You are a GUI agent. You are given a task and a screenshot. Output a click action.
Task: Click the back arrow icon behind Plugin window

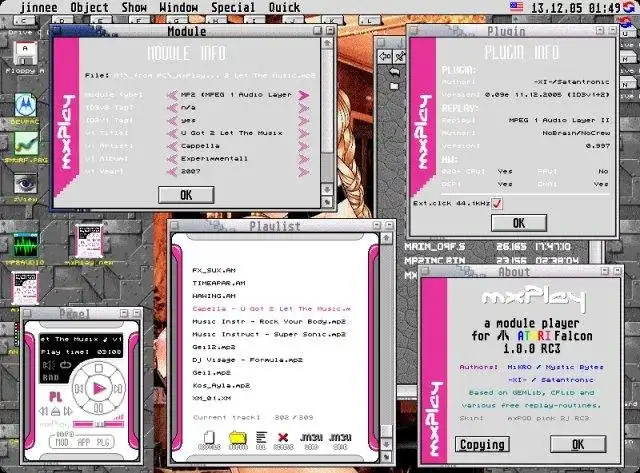(384, 56)
